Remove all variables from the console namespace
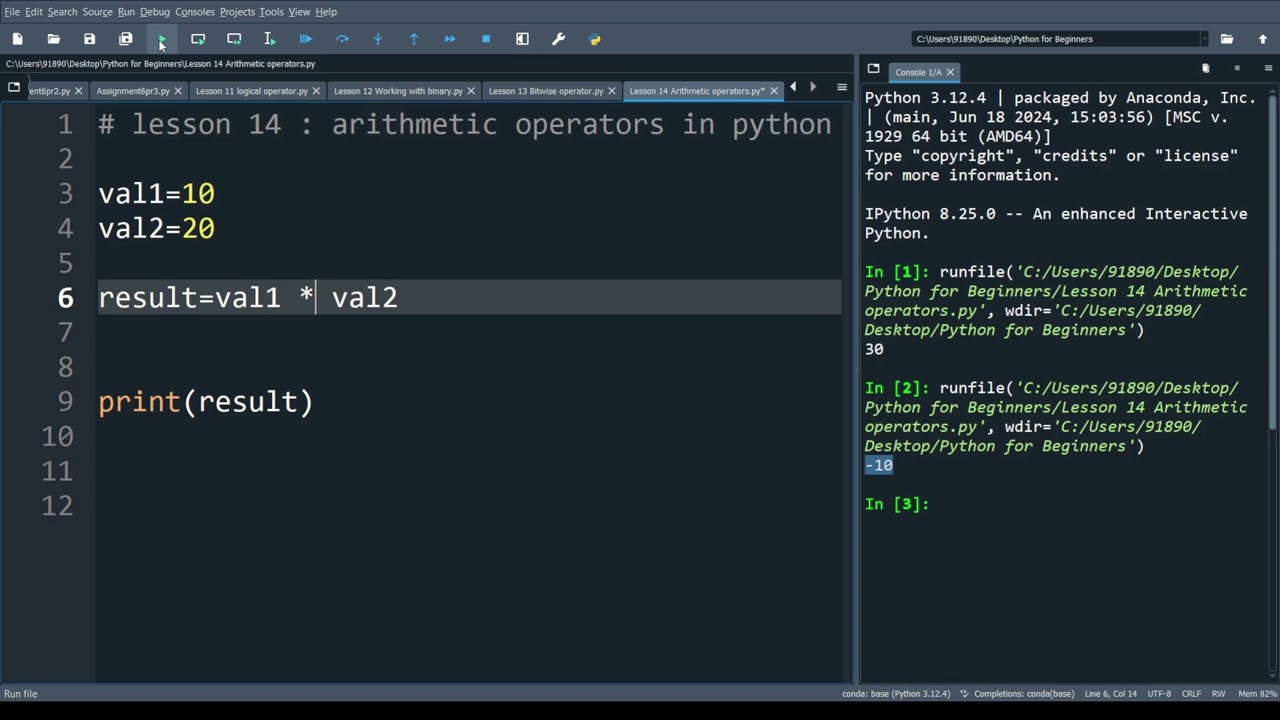Viewport: 1280px width, 720px height. coord(1205,68)
